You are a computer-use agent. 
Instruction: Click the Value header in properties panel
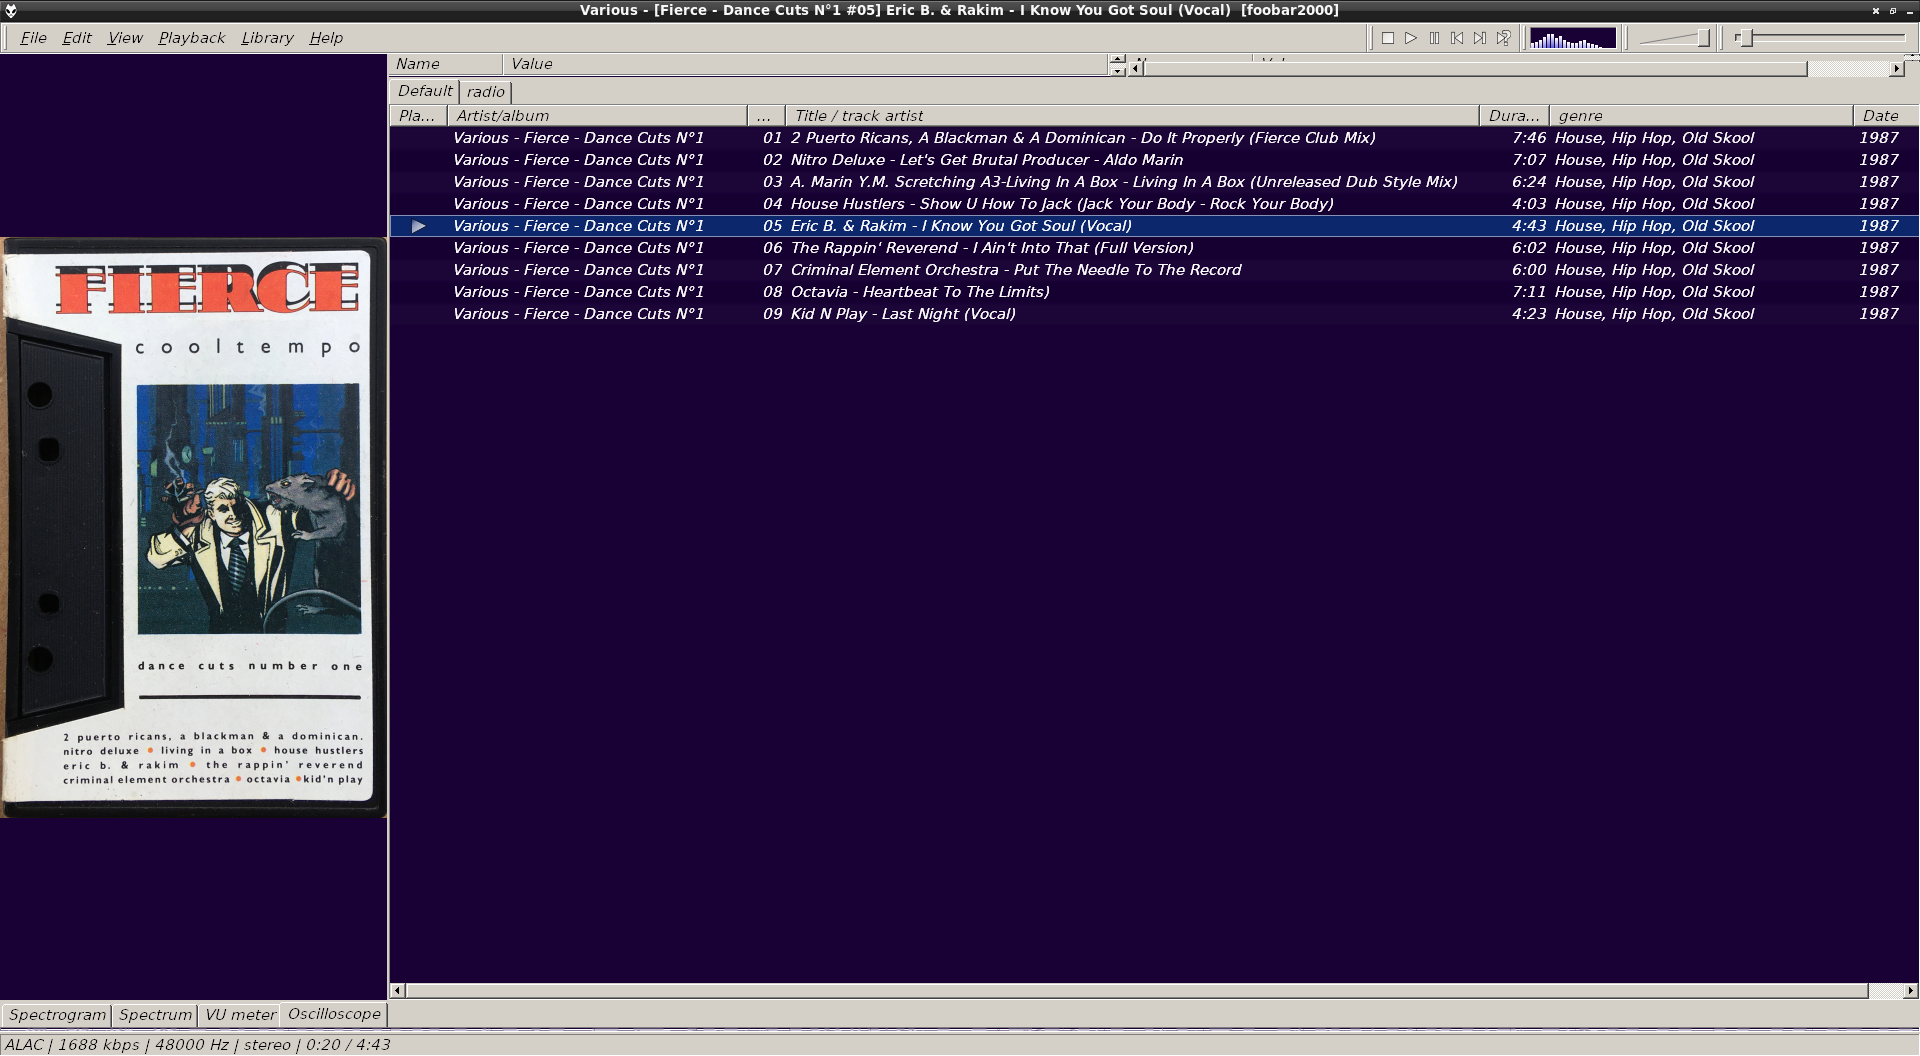[x=805, y=64]
